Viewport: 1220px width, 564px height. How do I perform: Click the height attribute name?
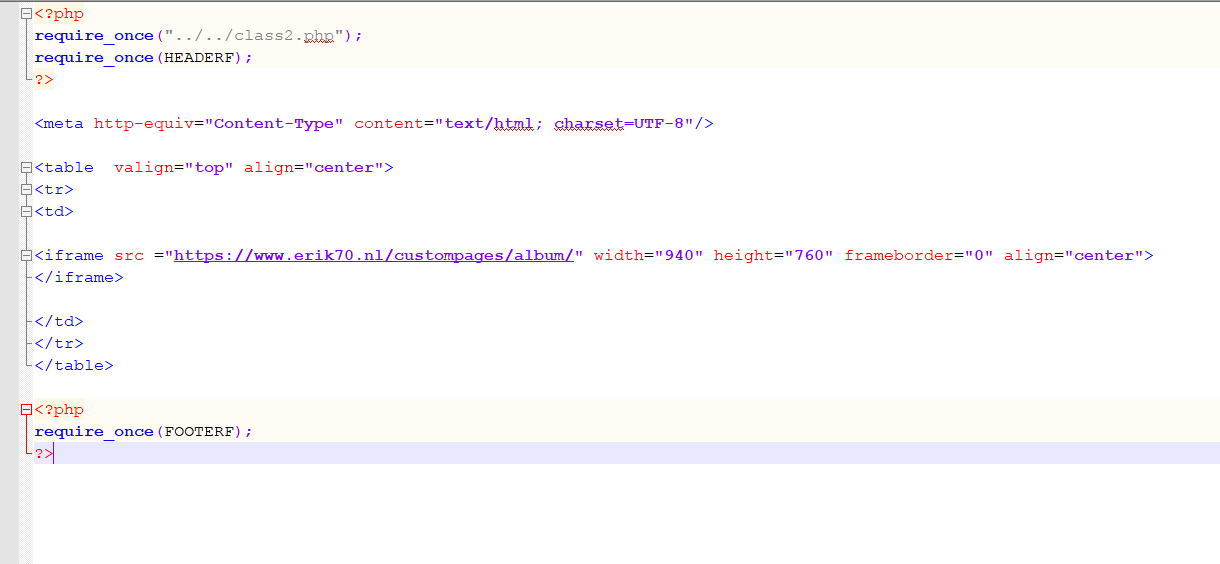click(744, 255)
